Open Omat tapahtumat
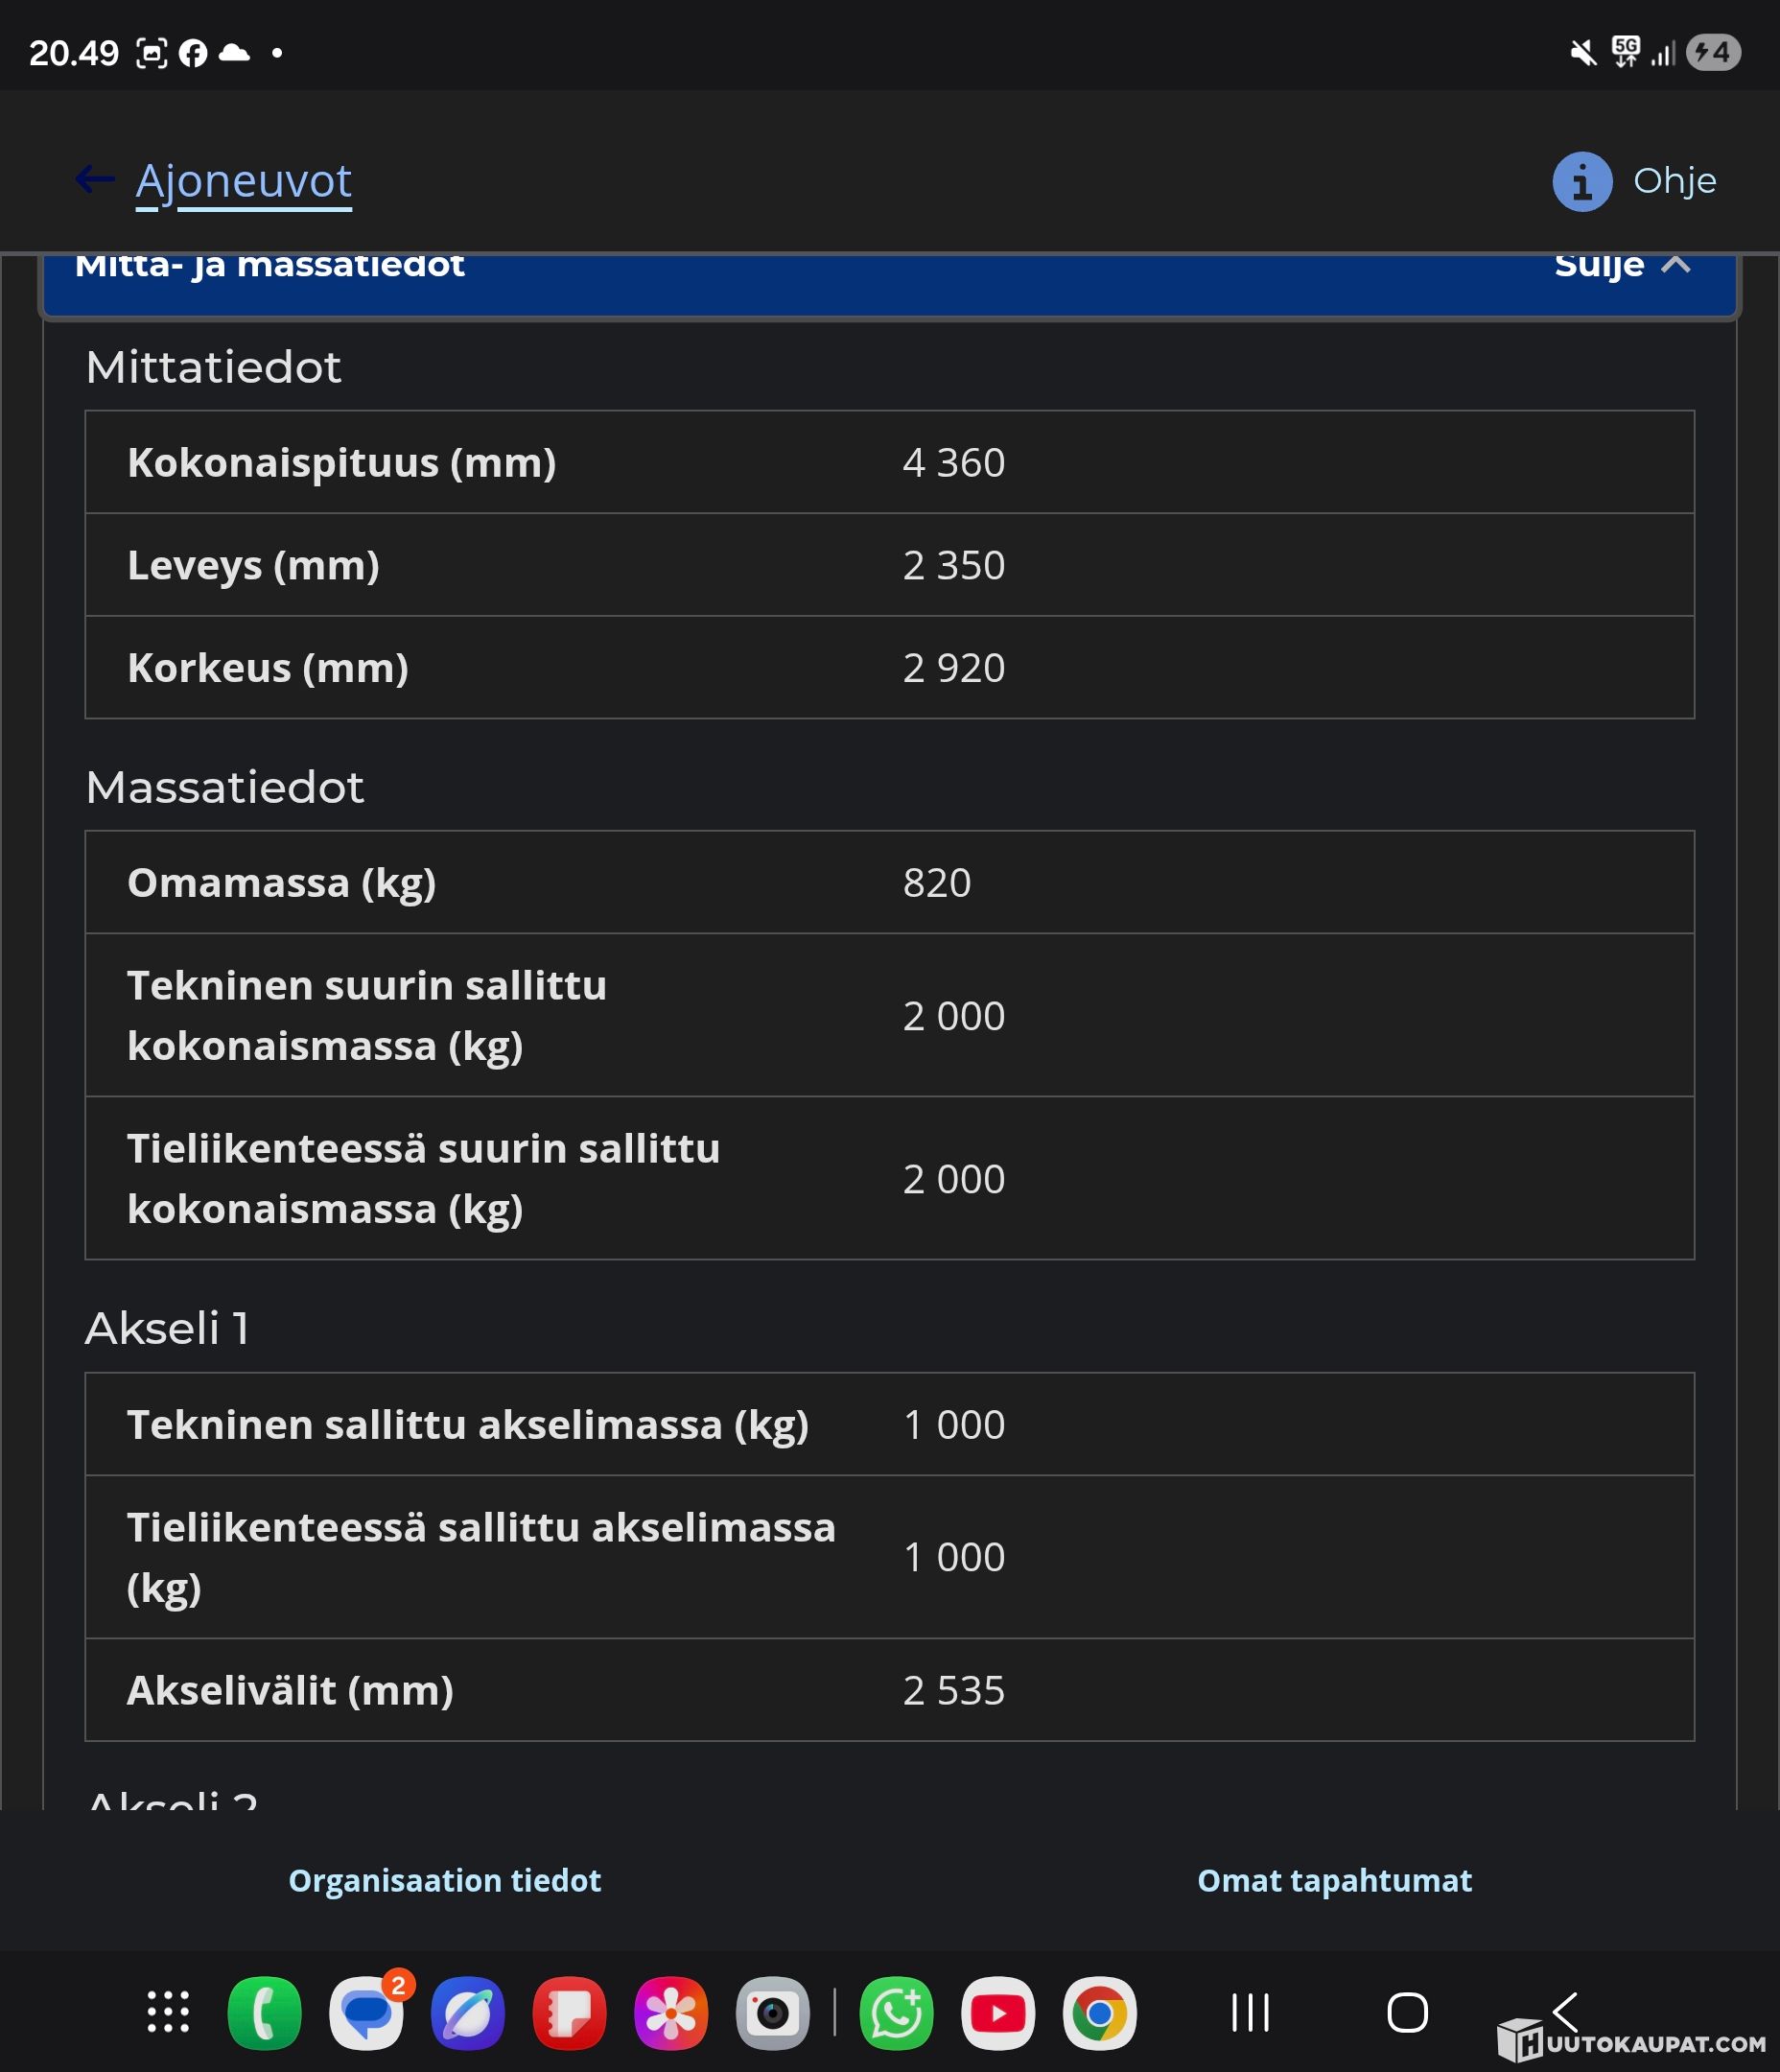1780x2072 pixels. point(1335,1880)
